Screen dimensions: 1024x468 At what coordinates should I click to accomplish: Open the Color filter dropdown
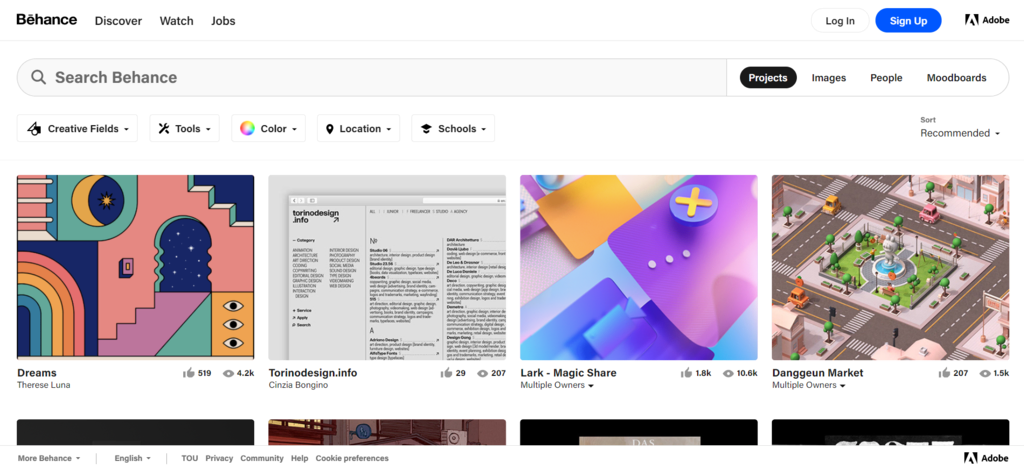(268, 129)
